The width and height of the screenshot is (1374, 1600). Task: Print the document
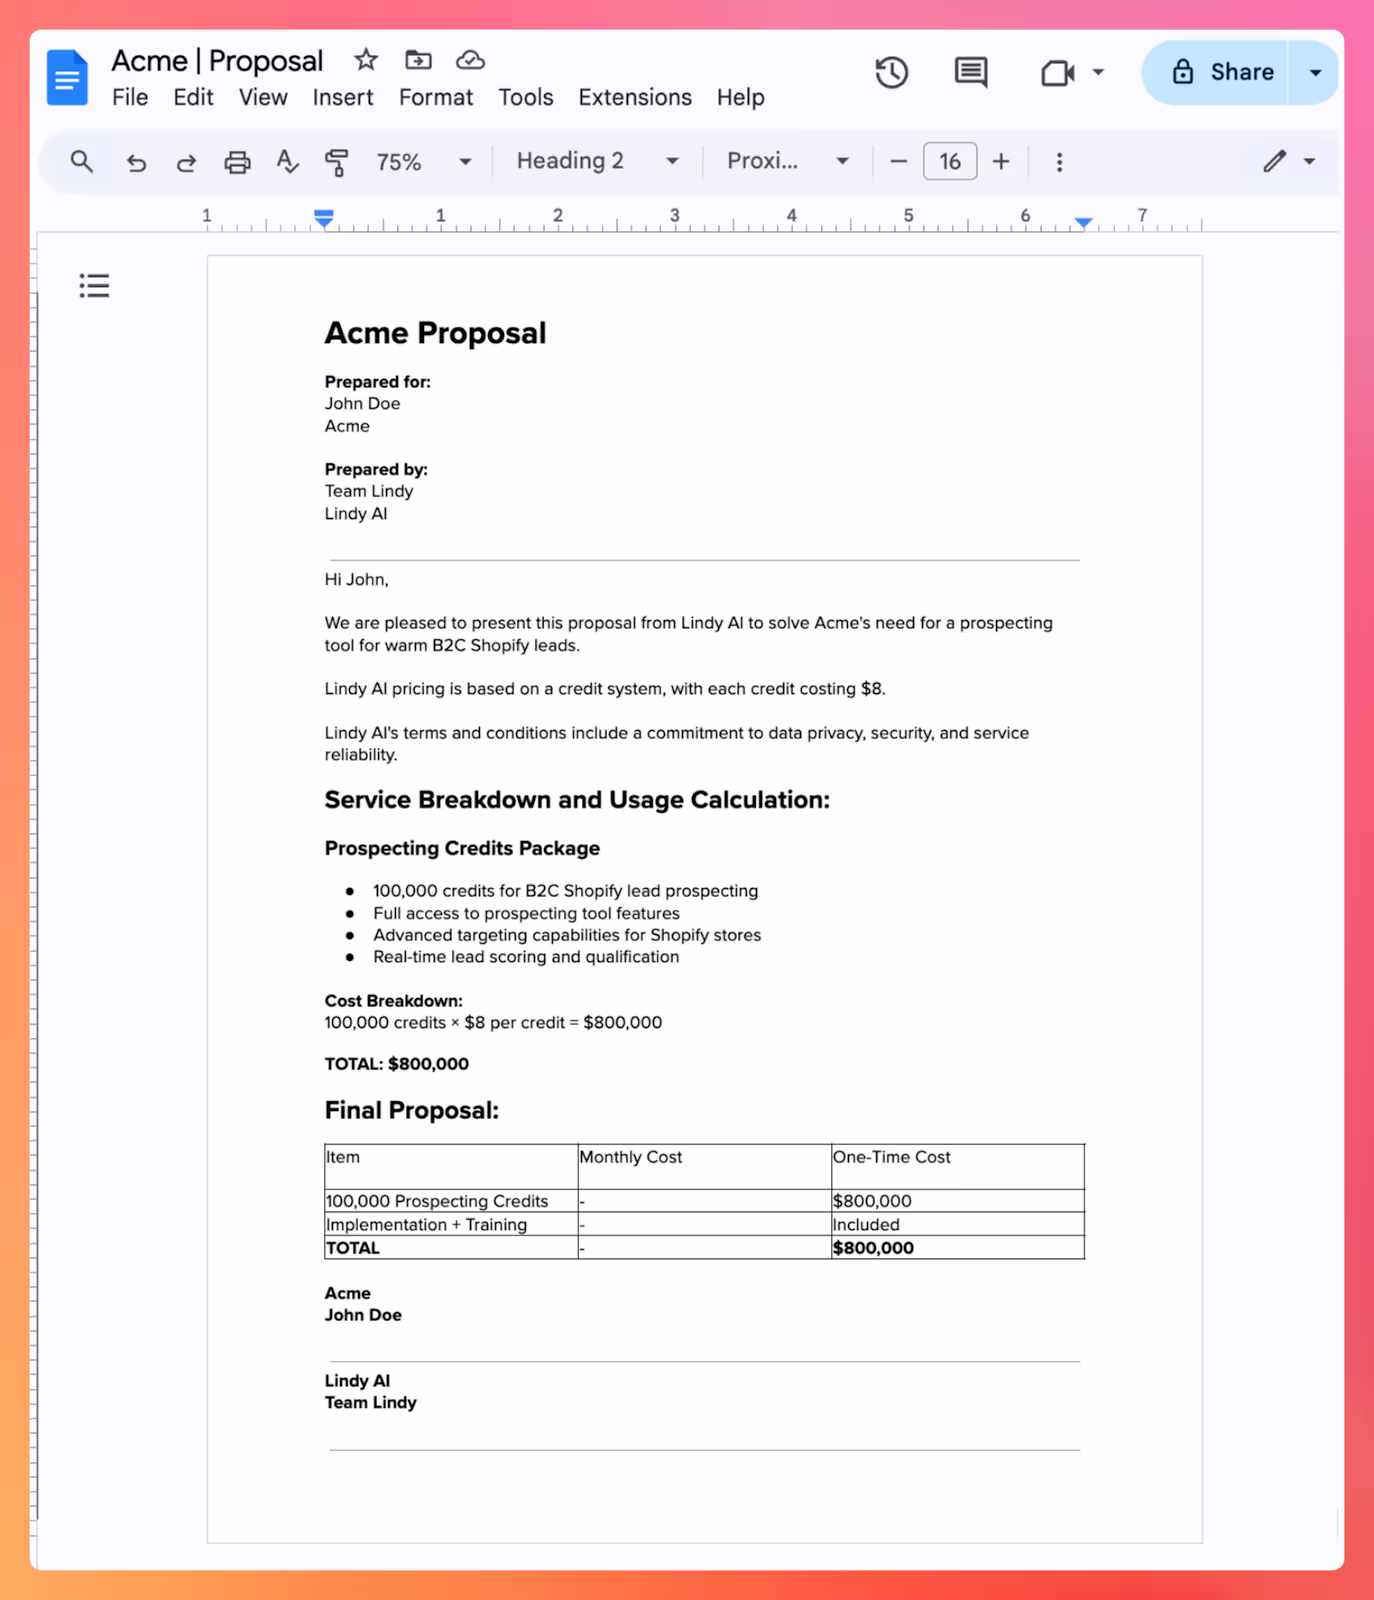pyautogui.click(x=237, y=162)
